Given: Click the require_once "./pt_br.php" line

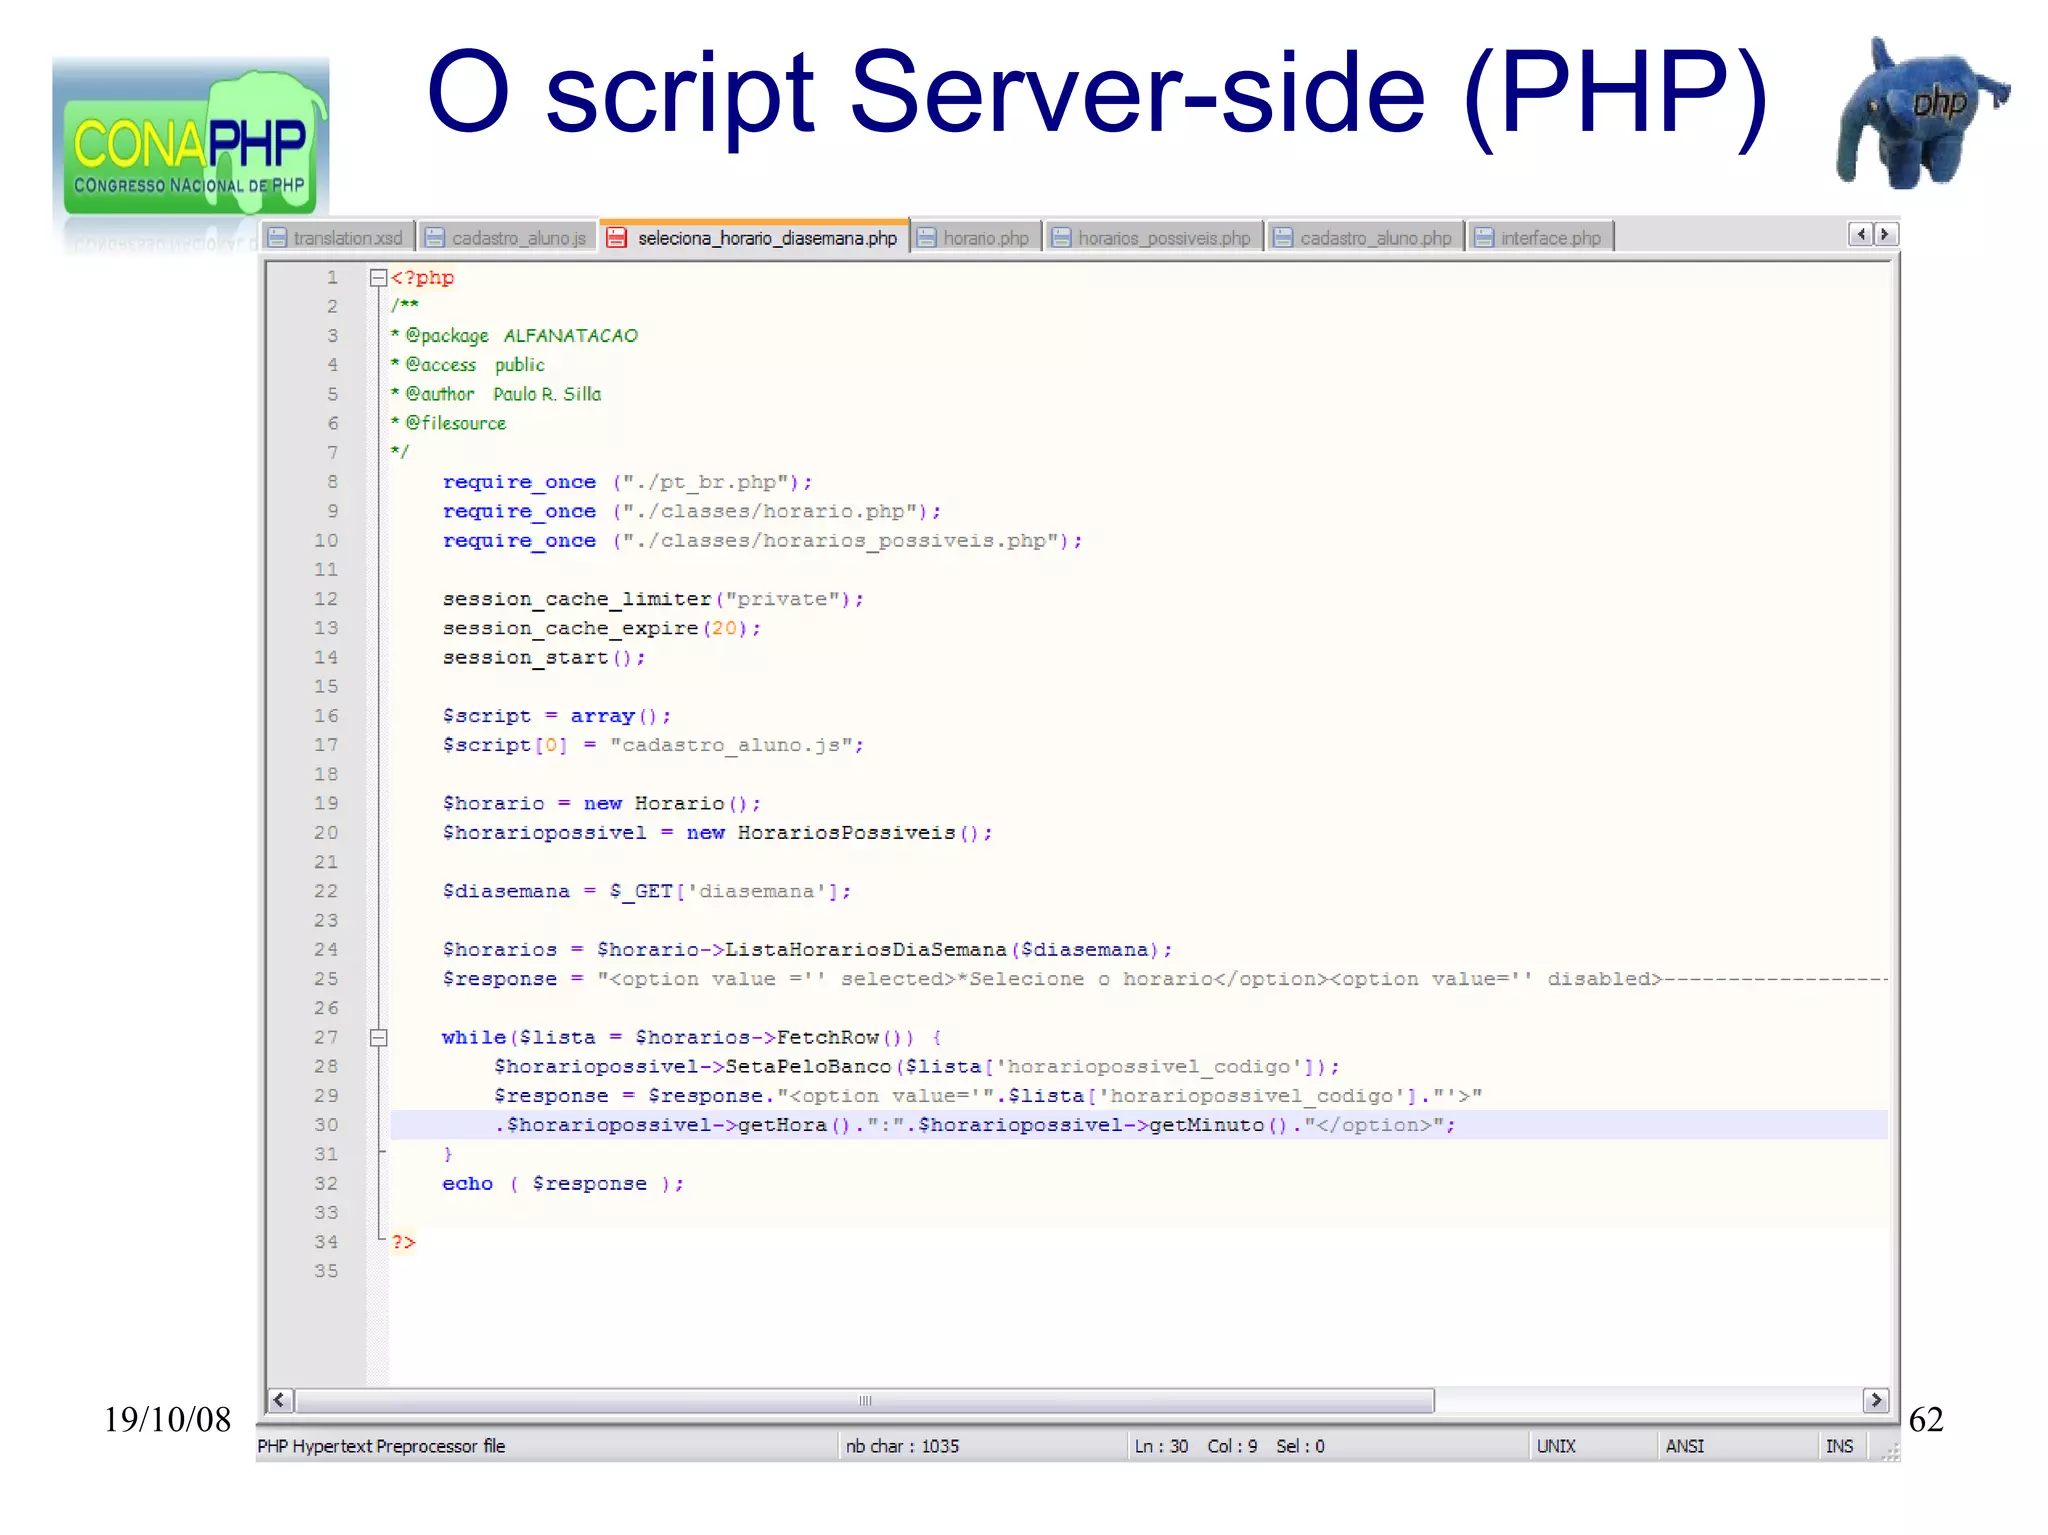Looking at the screenshot, I should (x=627, y=482).
